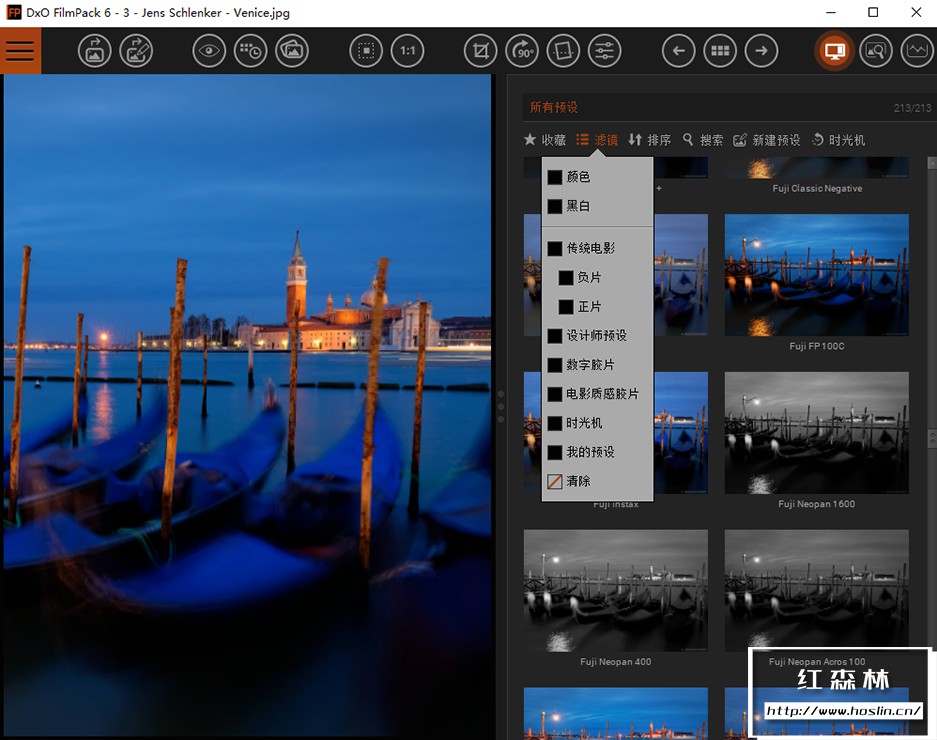Viewport: 937px width, 740px height.
Task: Click the adjustment sliders icon
Action: pyautogui.click(x=604, y=51)
